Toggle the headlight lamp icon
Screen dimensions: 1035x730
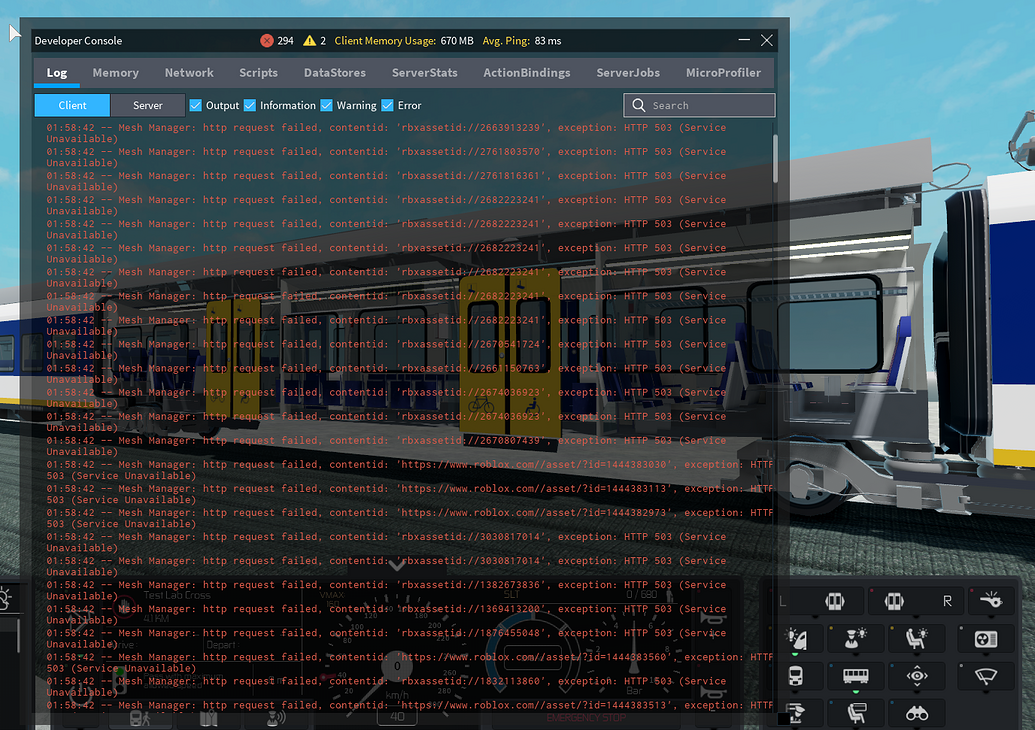(797, 638)
